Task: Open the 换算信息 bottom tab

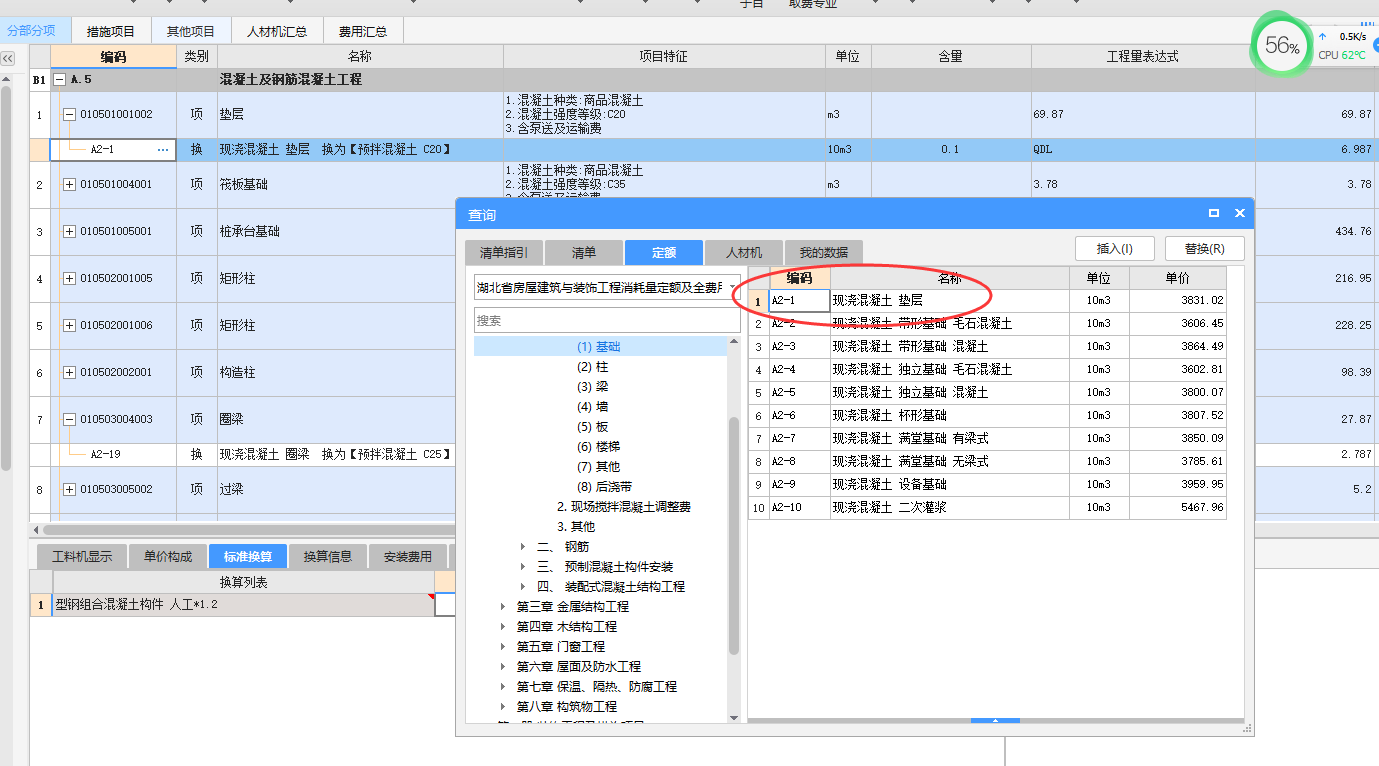Action: [328, 557]
